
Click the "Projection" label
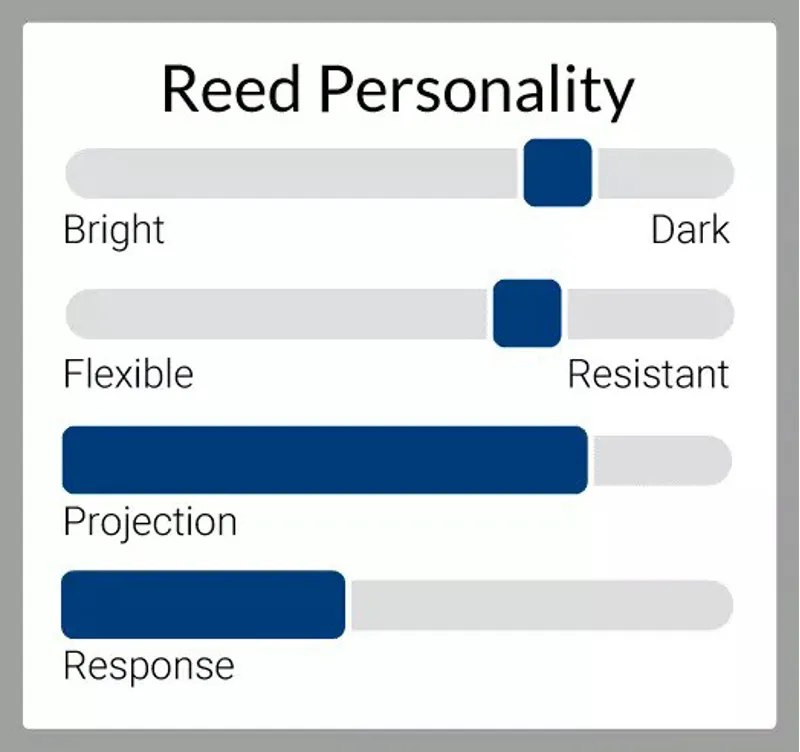pyautogui.click(x=150, y=521)
